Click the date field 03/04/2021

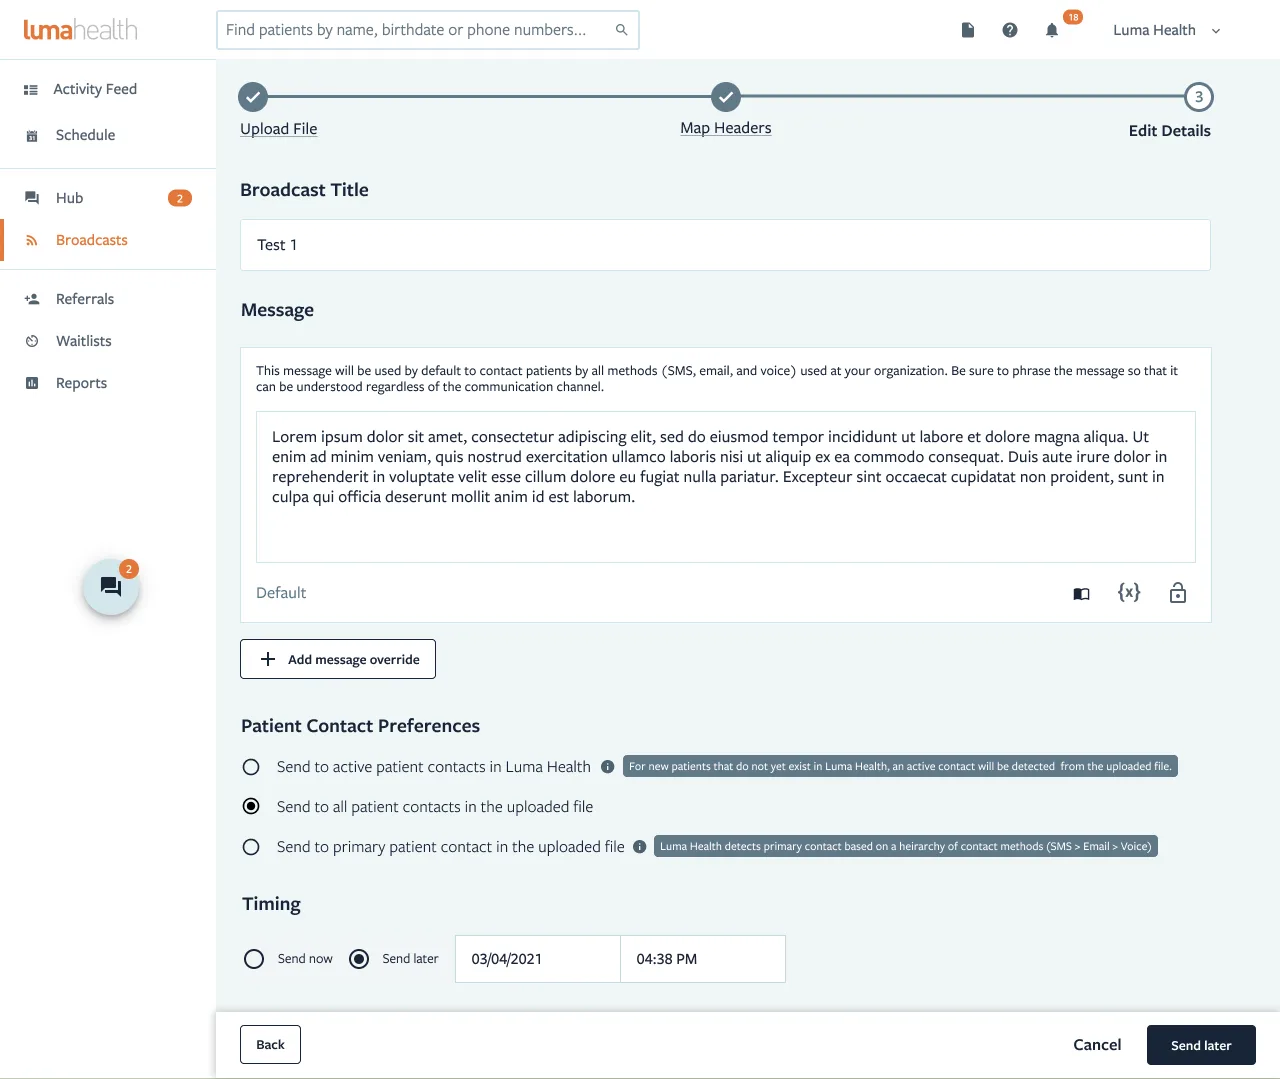pyautogui.click(x=538, y=959)
